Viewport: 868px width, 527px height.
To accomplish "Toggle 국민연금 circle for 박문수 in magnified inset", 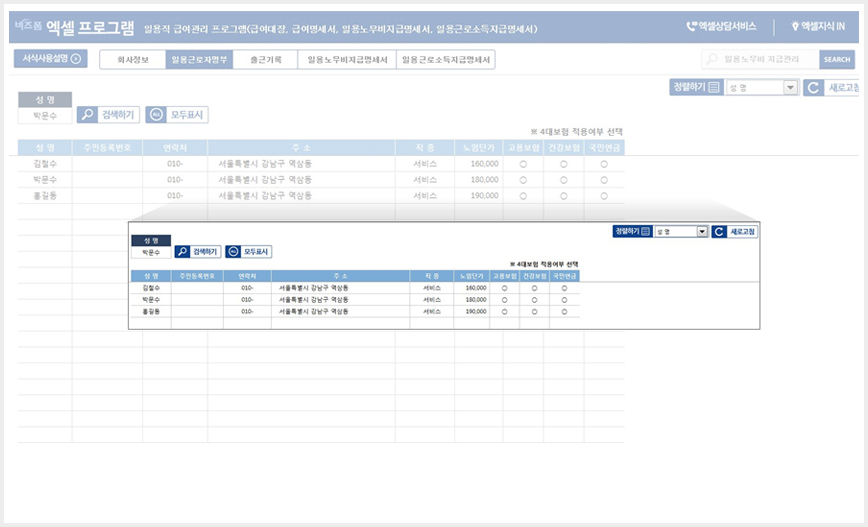I will pos(564,299).
